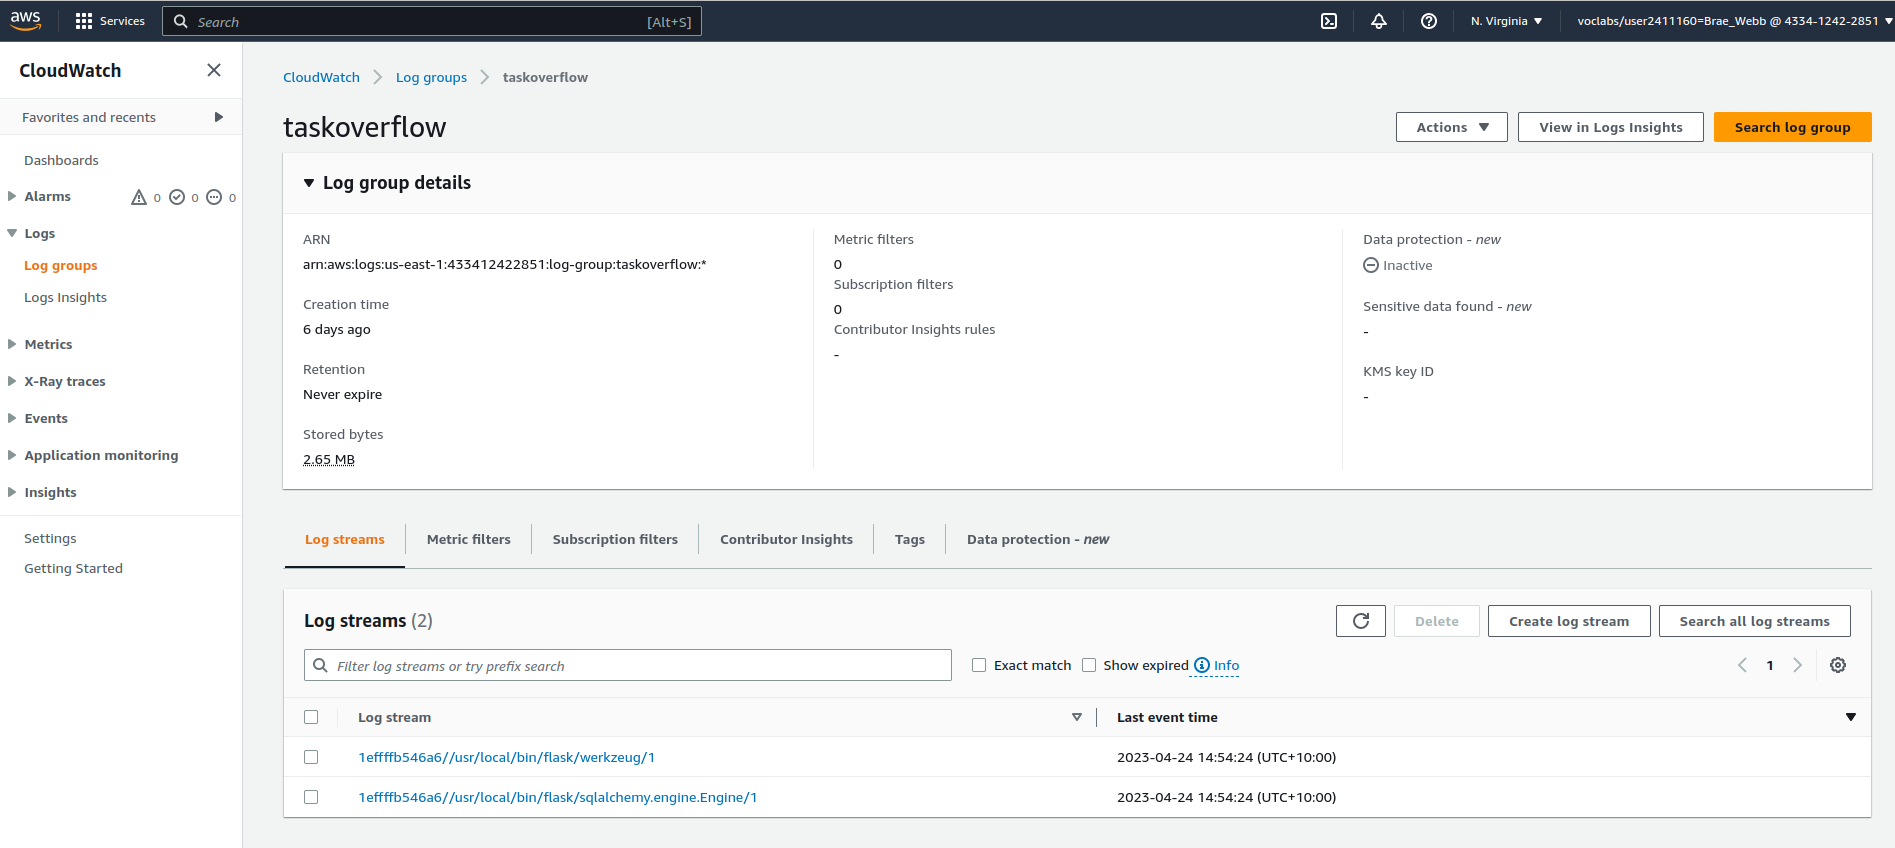
Task: Open the Actions dropdown
Action: click(x=1452, y=127)
